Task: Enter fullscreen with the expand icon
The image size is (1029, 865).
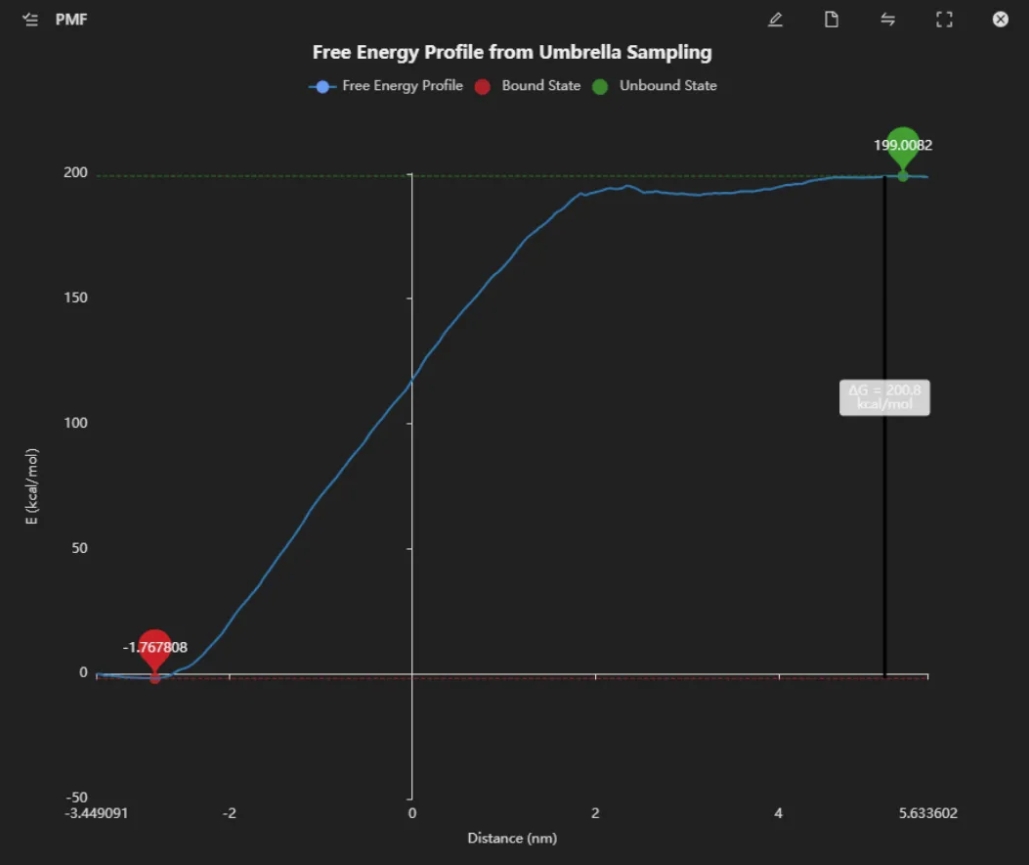Action: [944, 20]
